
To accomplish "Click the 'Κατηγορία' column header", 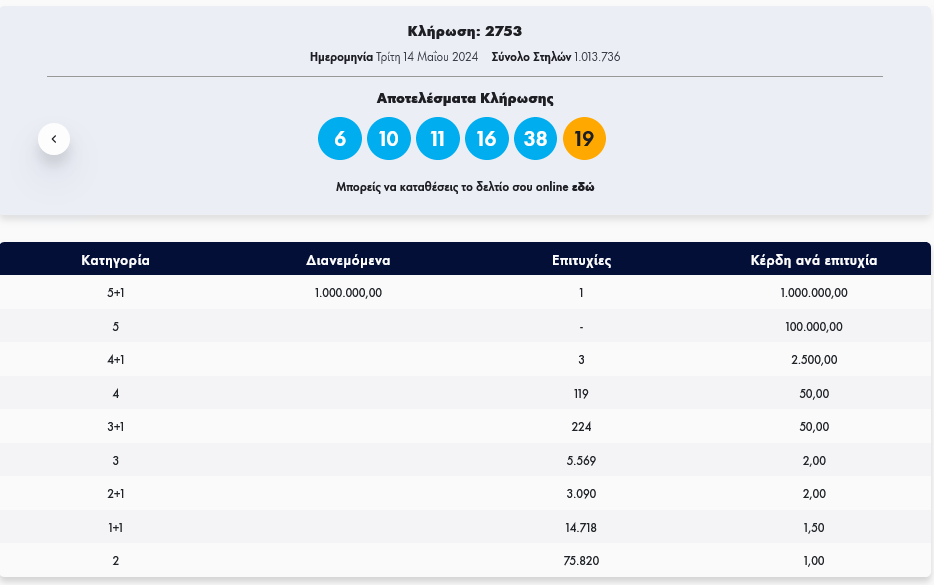I will (116, 260).
